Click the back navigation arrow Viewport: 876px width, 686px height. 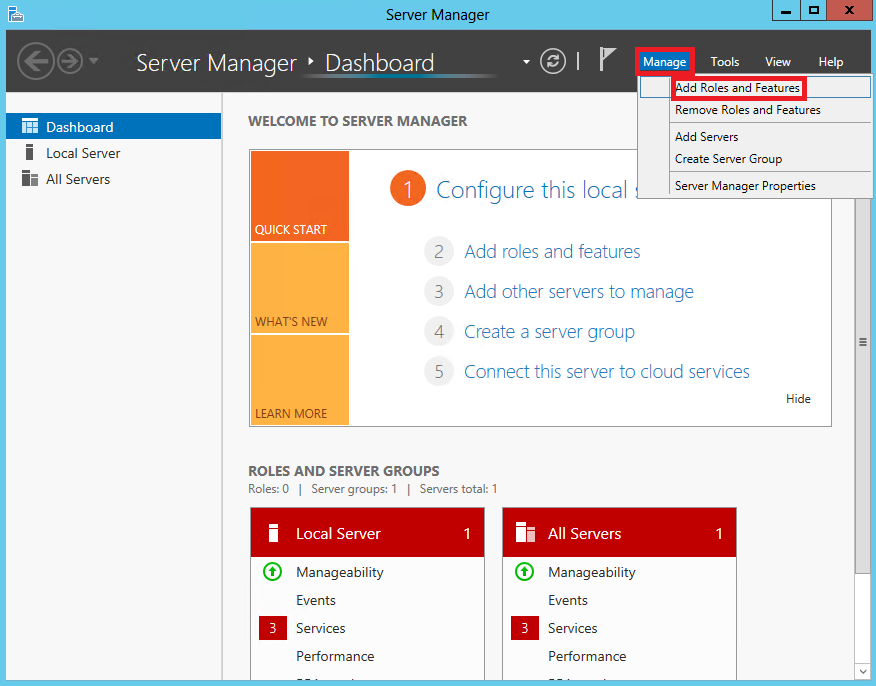36,61
